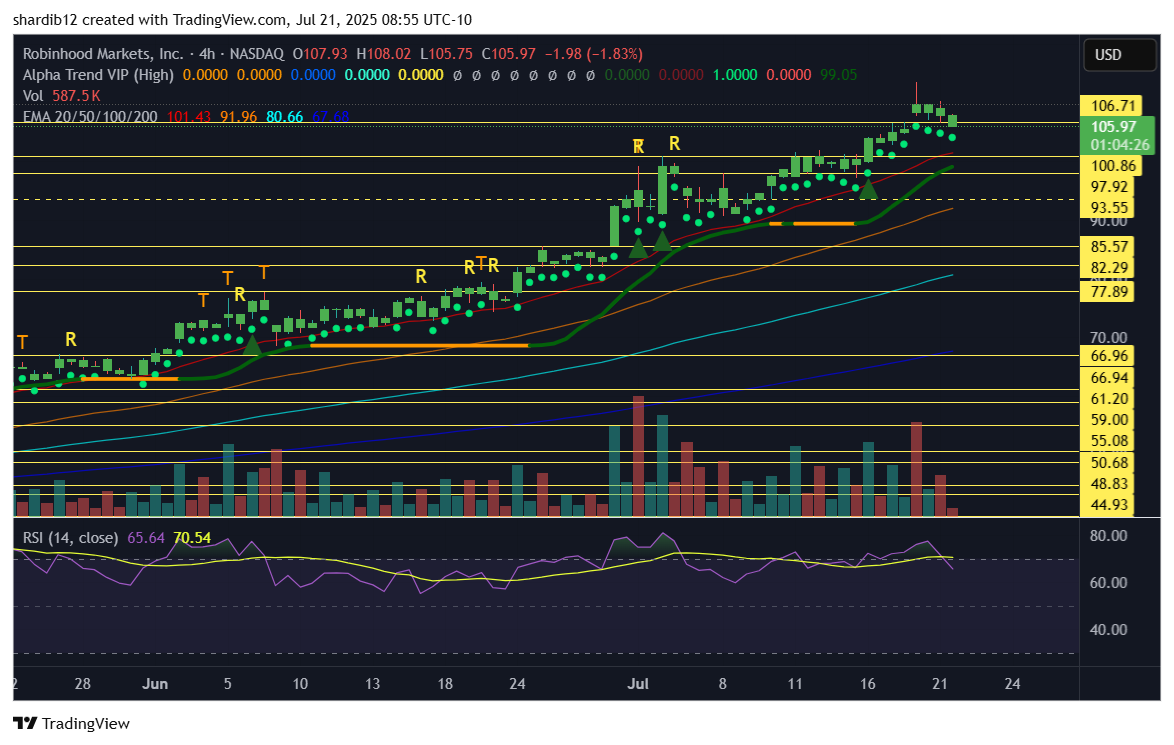The height and width of the screenshot is (745, 1174).
Task: Click the 85.57 price level label
Action: pyautogui.click(x=1109, y=246)
